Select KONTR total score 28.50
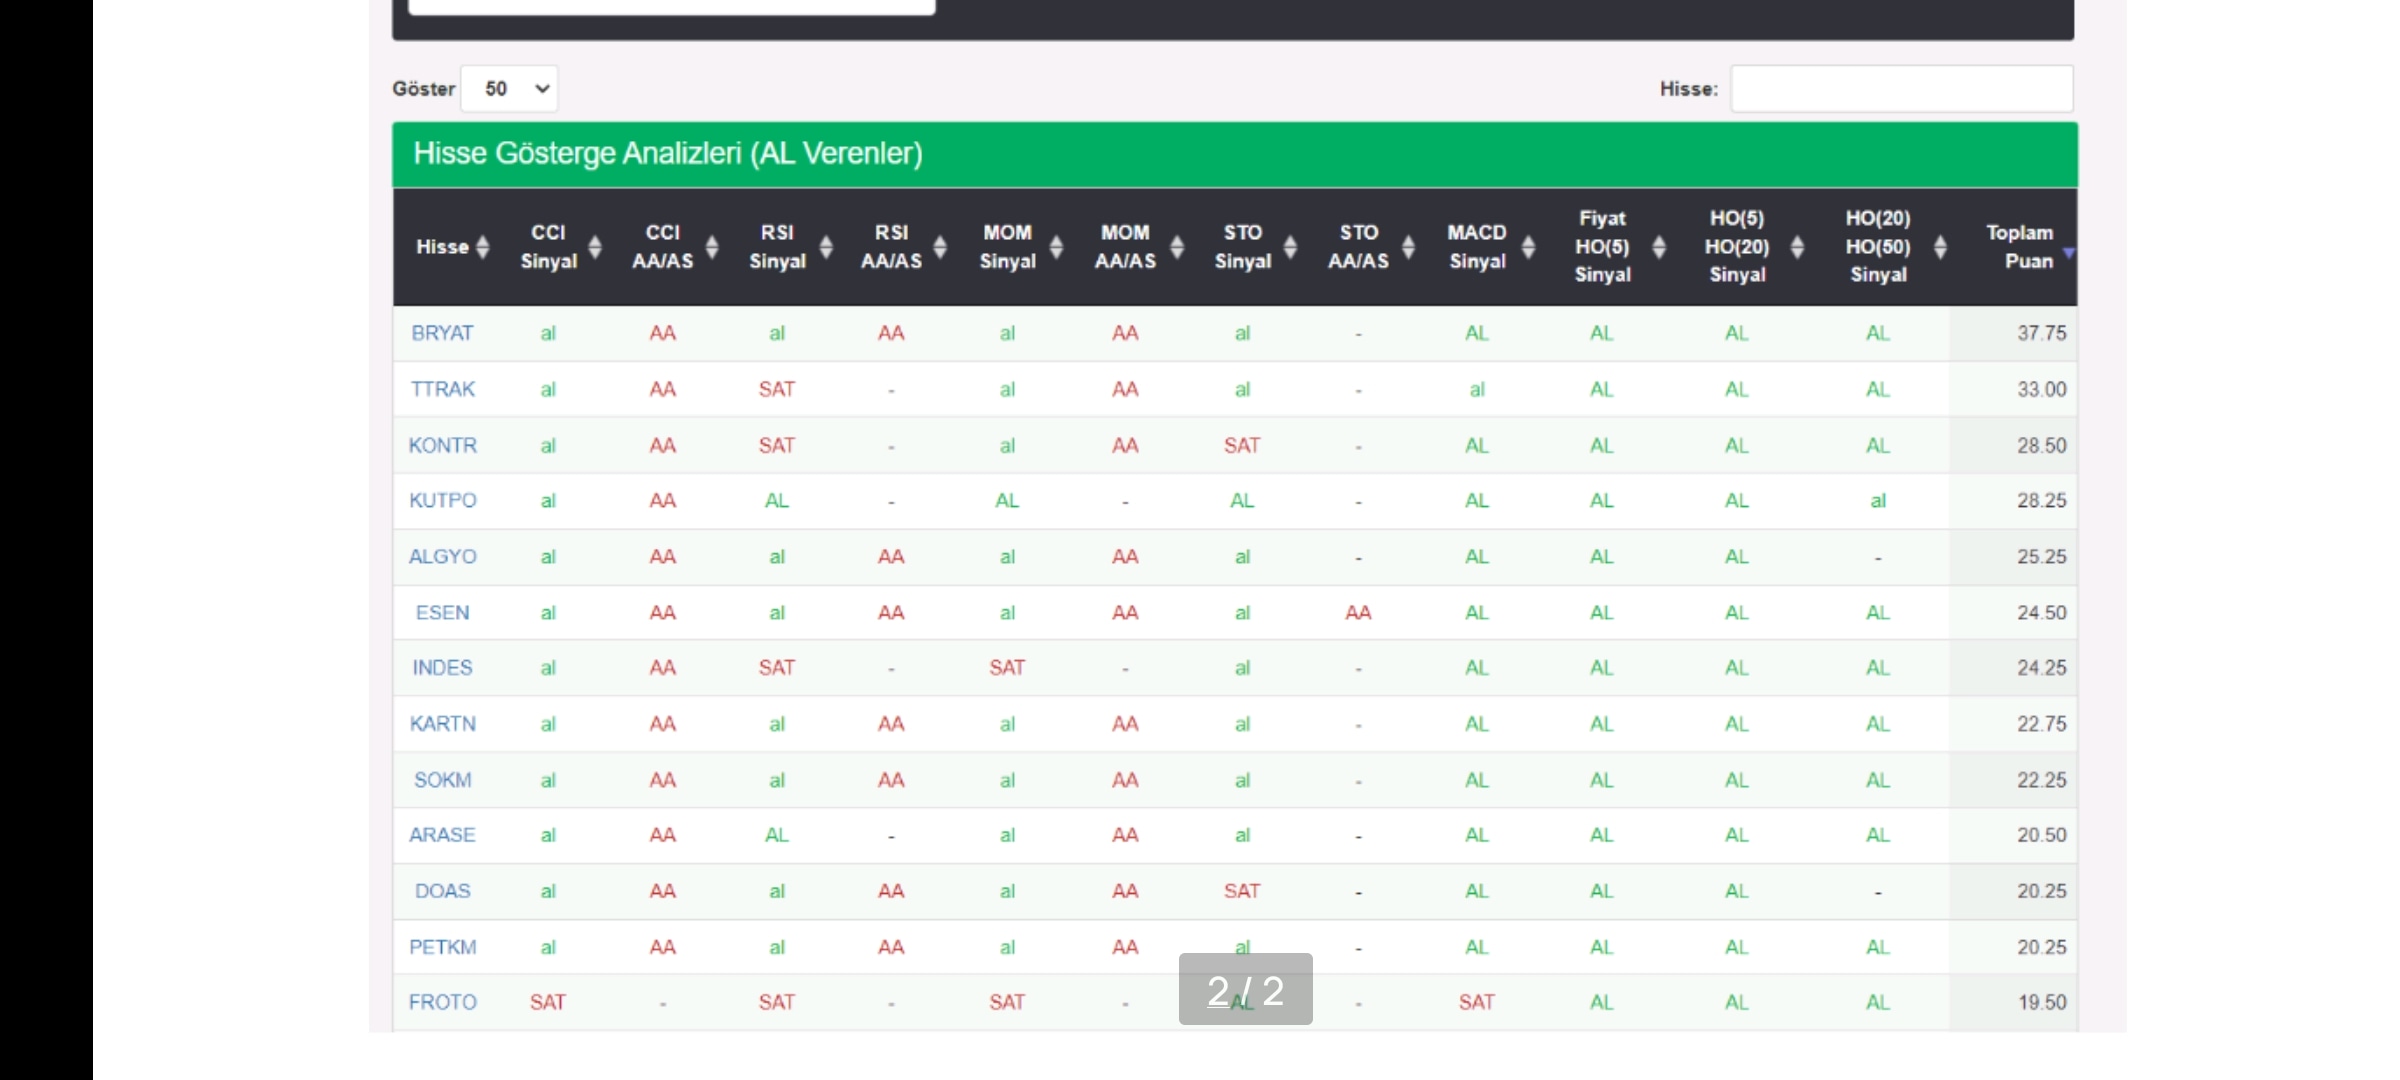 2041,445
